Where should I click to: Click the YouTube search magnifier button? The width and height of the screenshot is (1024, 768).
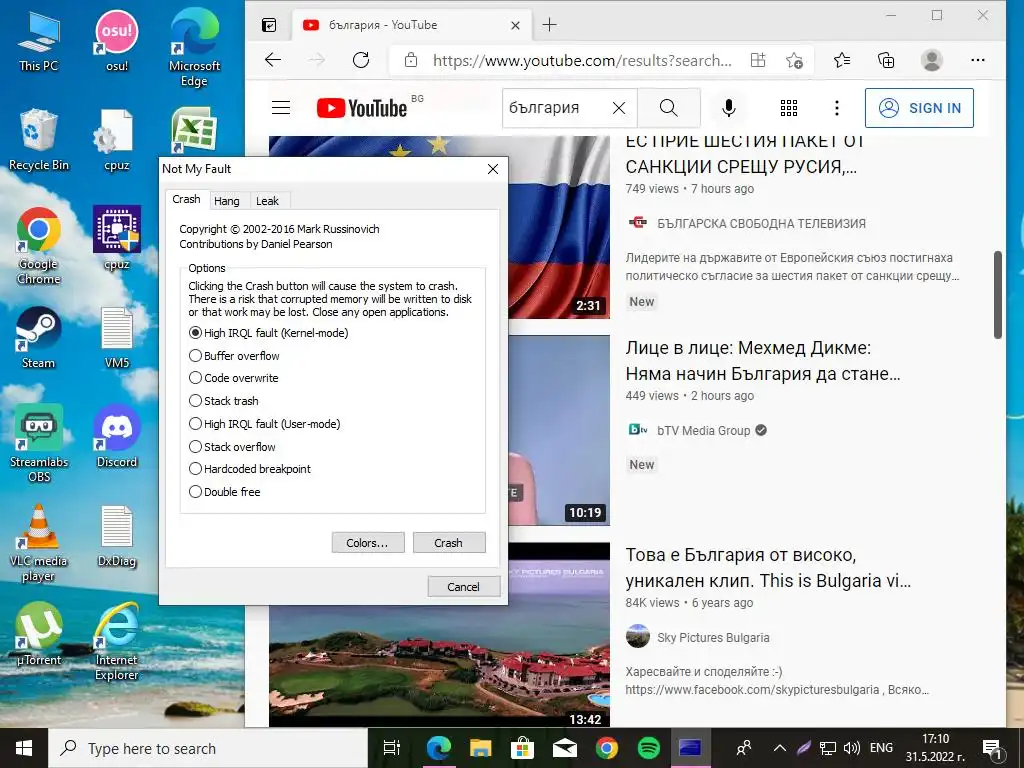(x=669, y=108)
